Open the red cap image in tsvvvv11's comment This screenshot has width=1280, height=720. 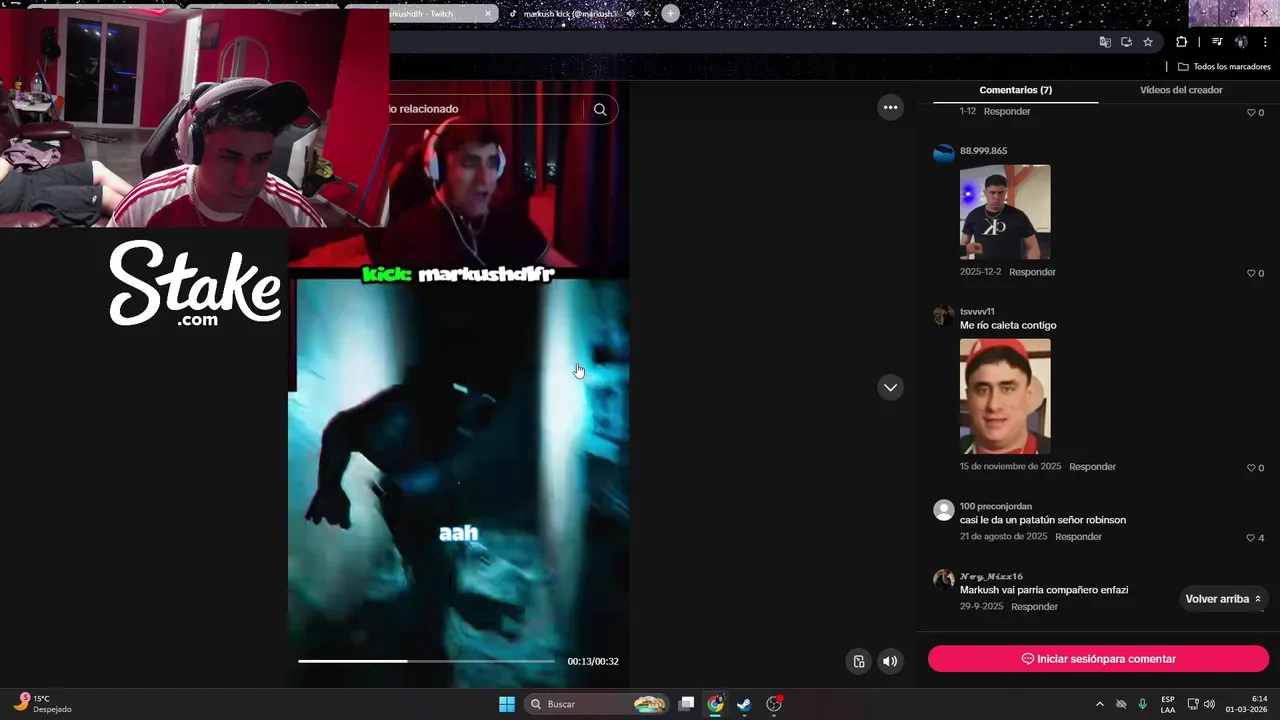(1005, 396)
